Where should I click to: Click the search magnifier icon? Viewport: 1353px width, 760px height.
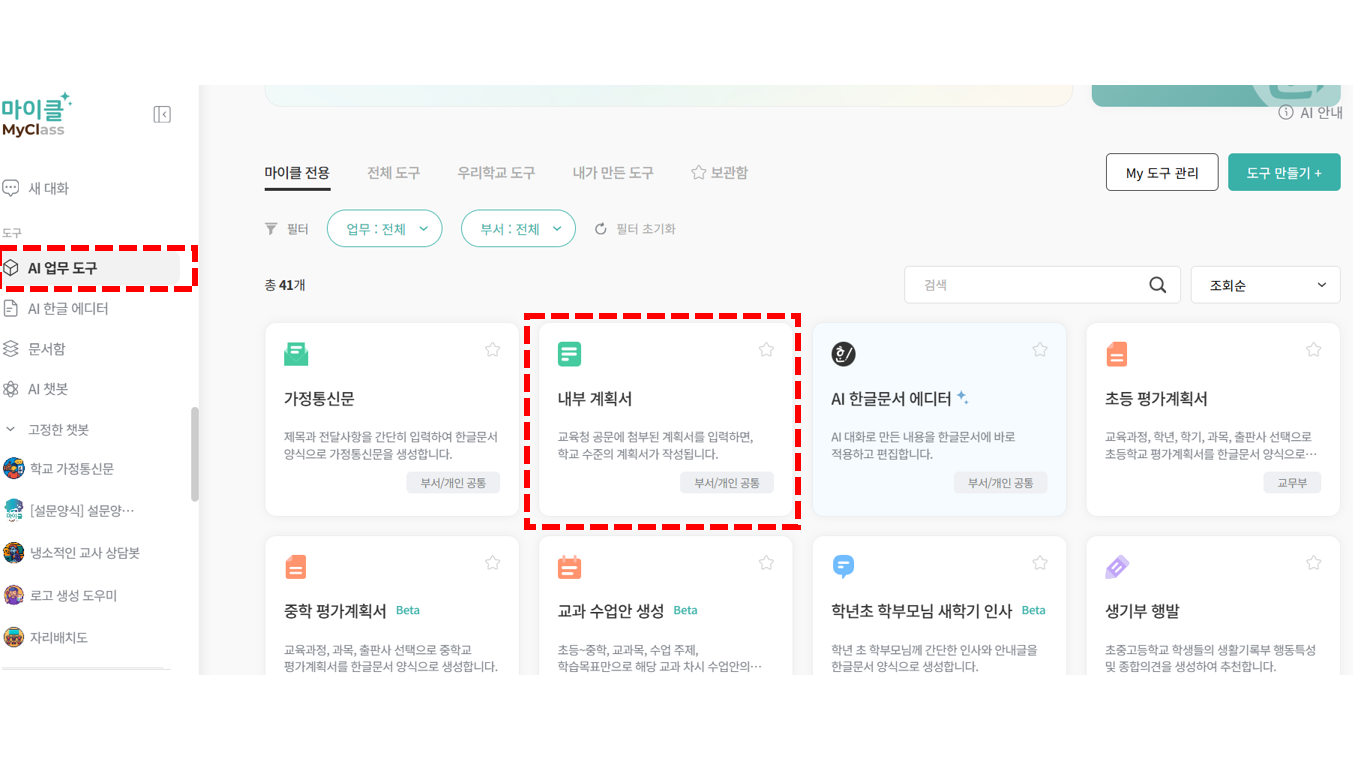tap(1158, 285)
